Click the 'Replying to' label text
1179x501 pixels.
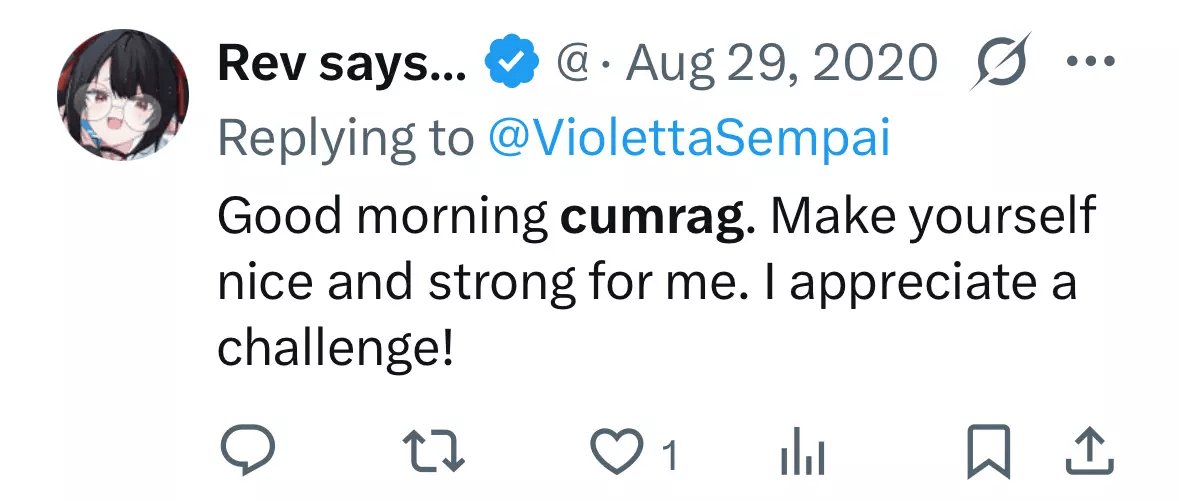(346, 140)
